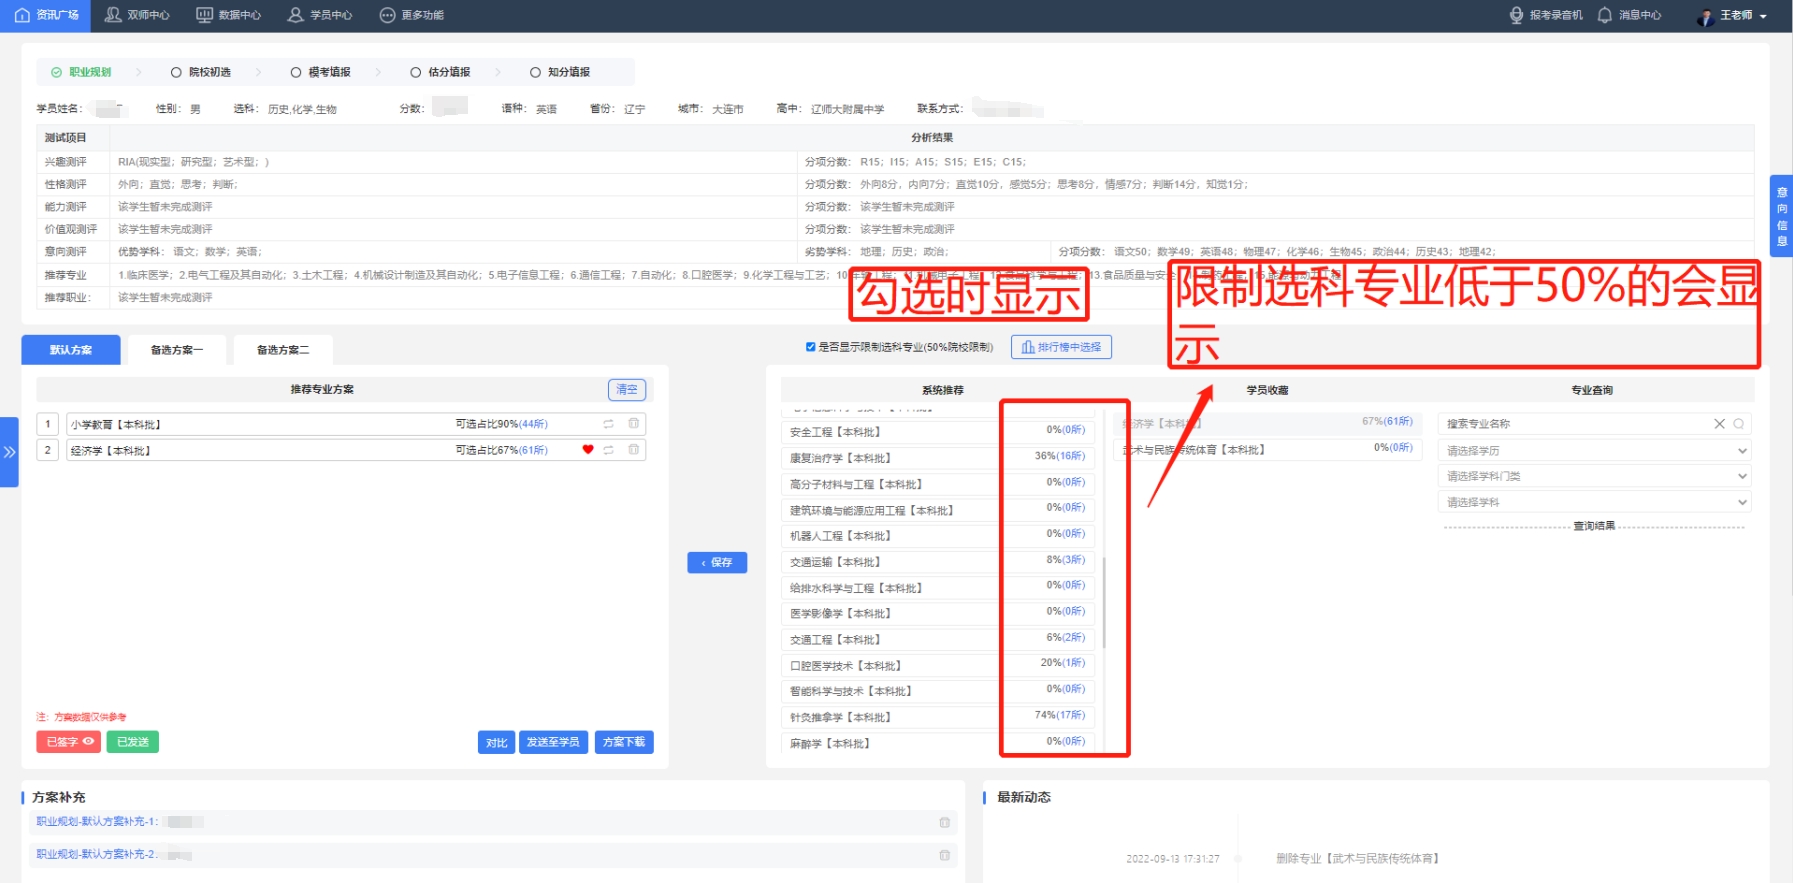This screenshot has width=1793, height=883.
Task: Click the 44所 link on 小学教育
Action: click(533, 424)
